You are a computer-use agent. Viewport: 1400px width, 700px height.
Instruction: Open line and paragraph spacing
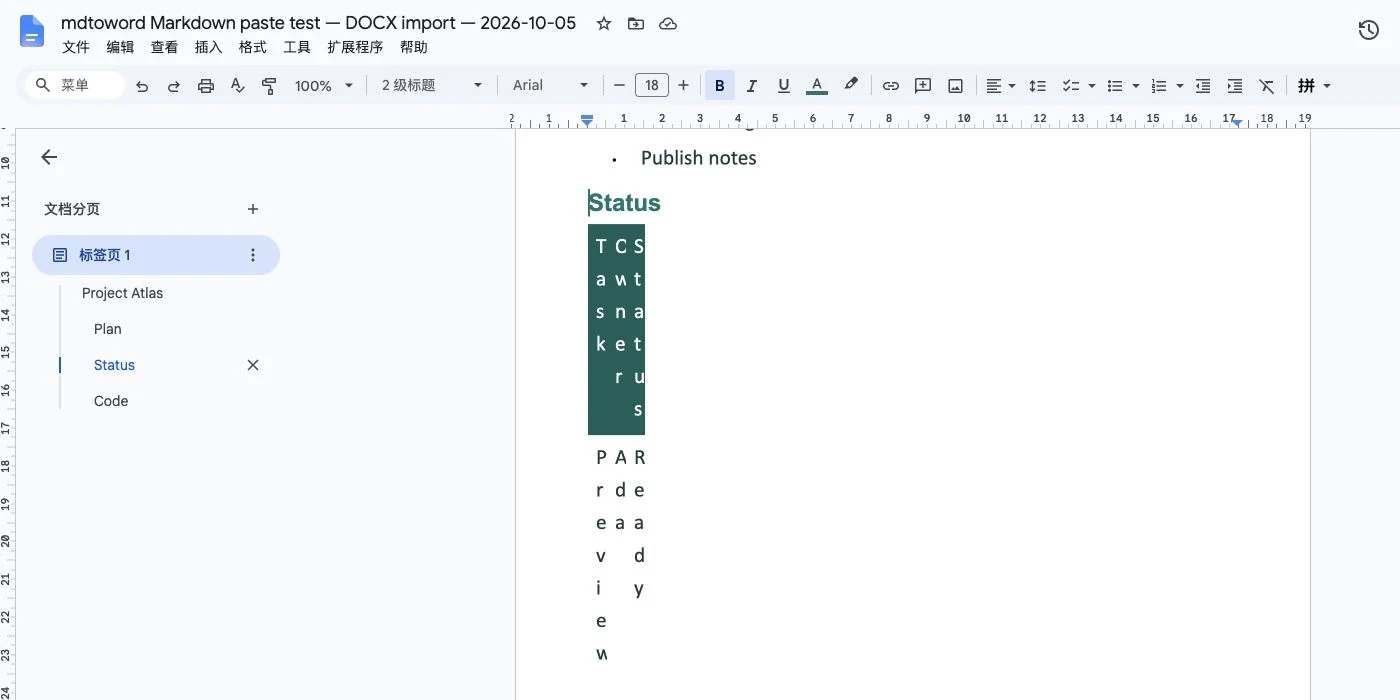click(x=1038, y=86)
